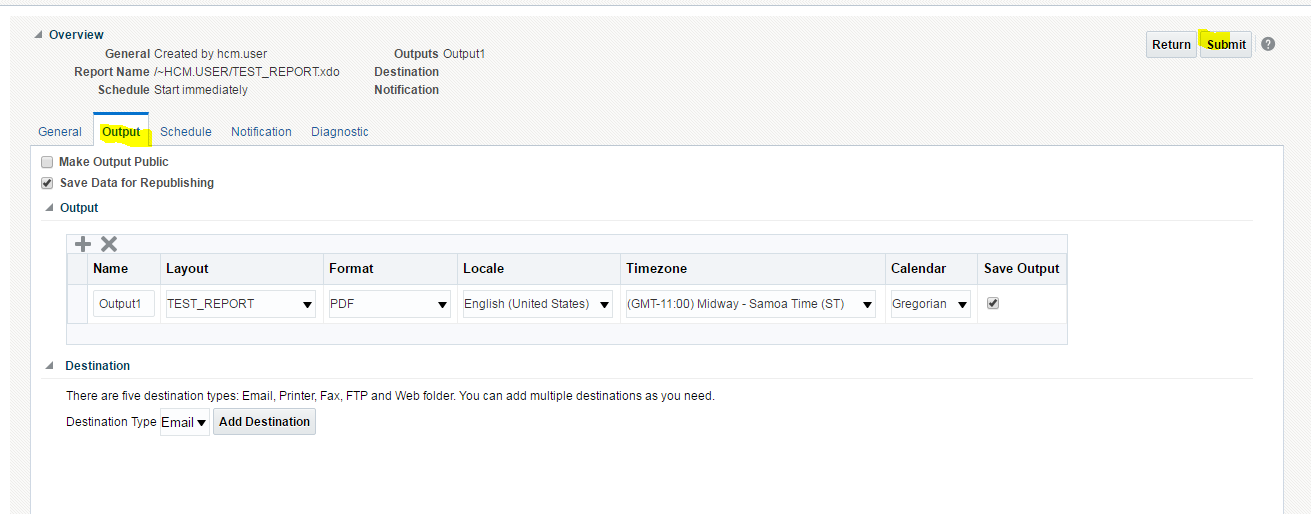Click the Layout column header
The image size is (1311, 514).
[242, 269]
